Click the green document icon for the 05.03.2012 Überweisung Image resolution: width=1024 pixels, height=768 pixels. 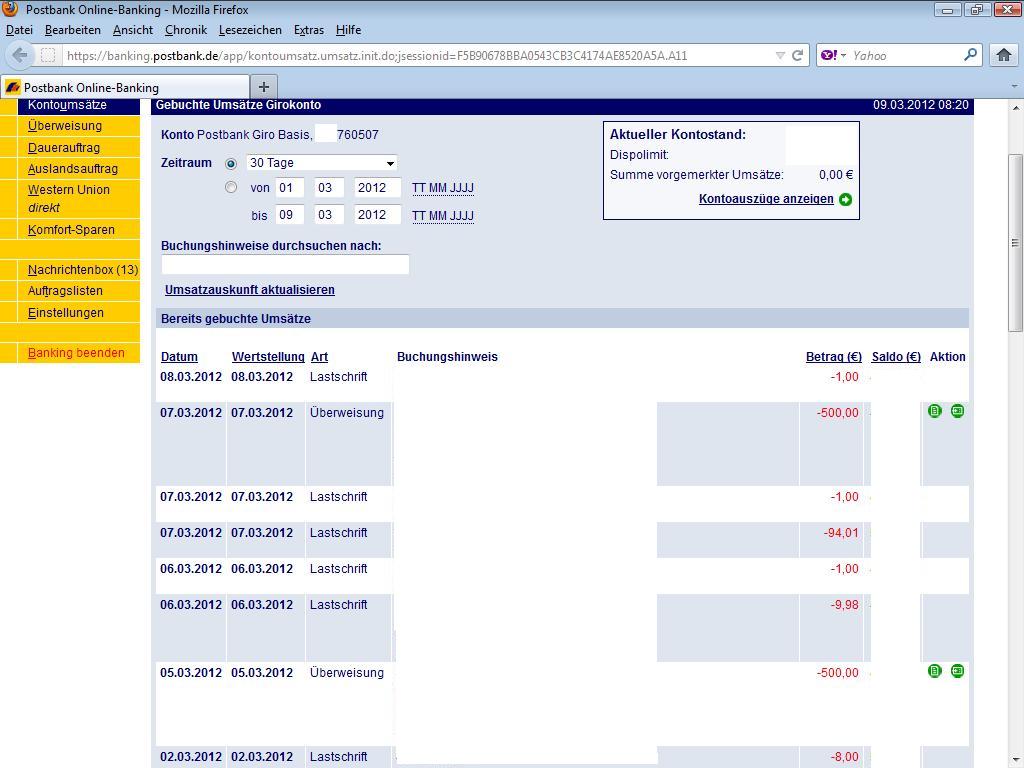(x=935, y=671)
